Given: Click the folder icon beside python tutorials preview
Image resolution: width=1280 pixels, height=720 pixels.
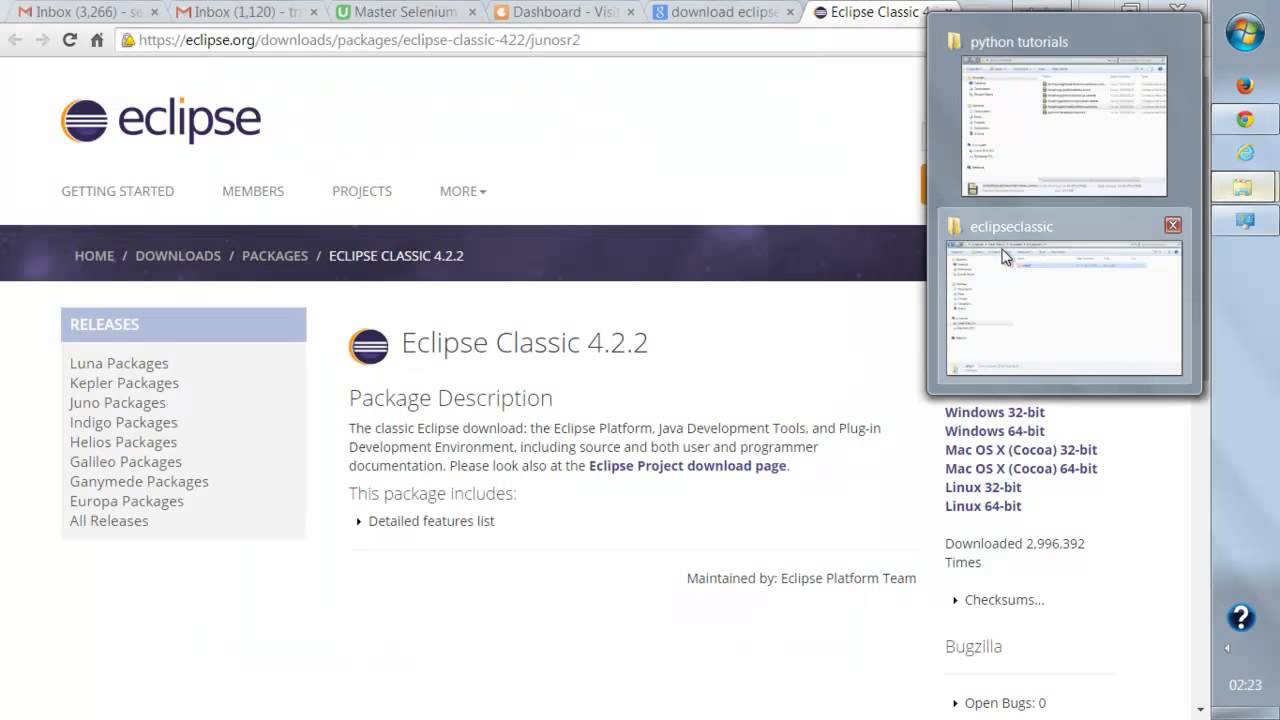Looking at the screenshot, I should click(x=954, y=41).
